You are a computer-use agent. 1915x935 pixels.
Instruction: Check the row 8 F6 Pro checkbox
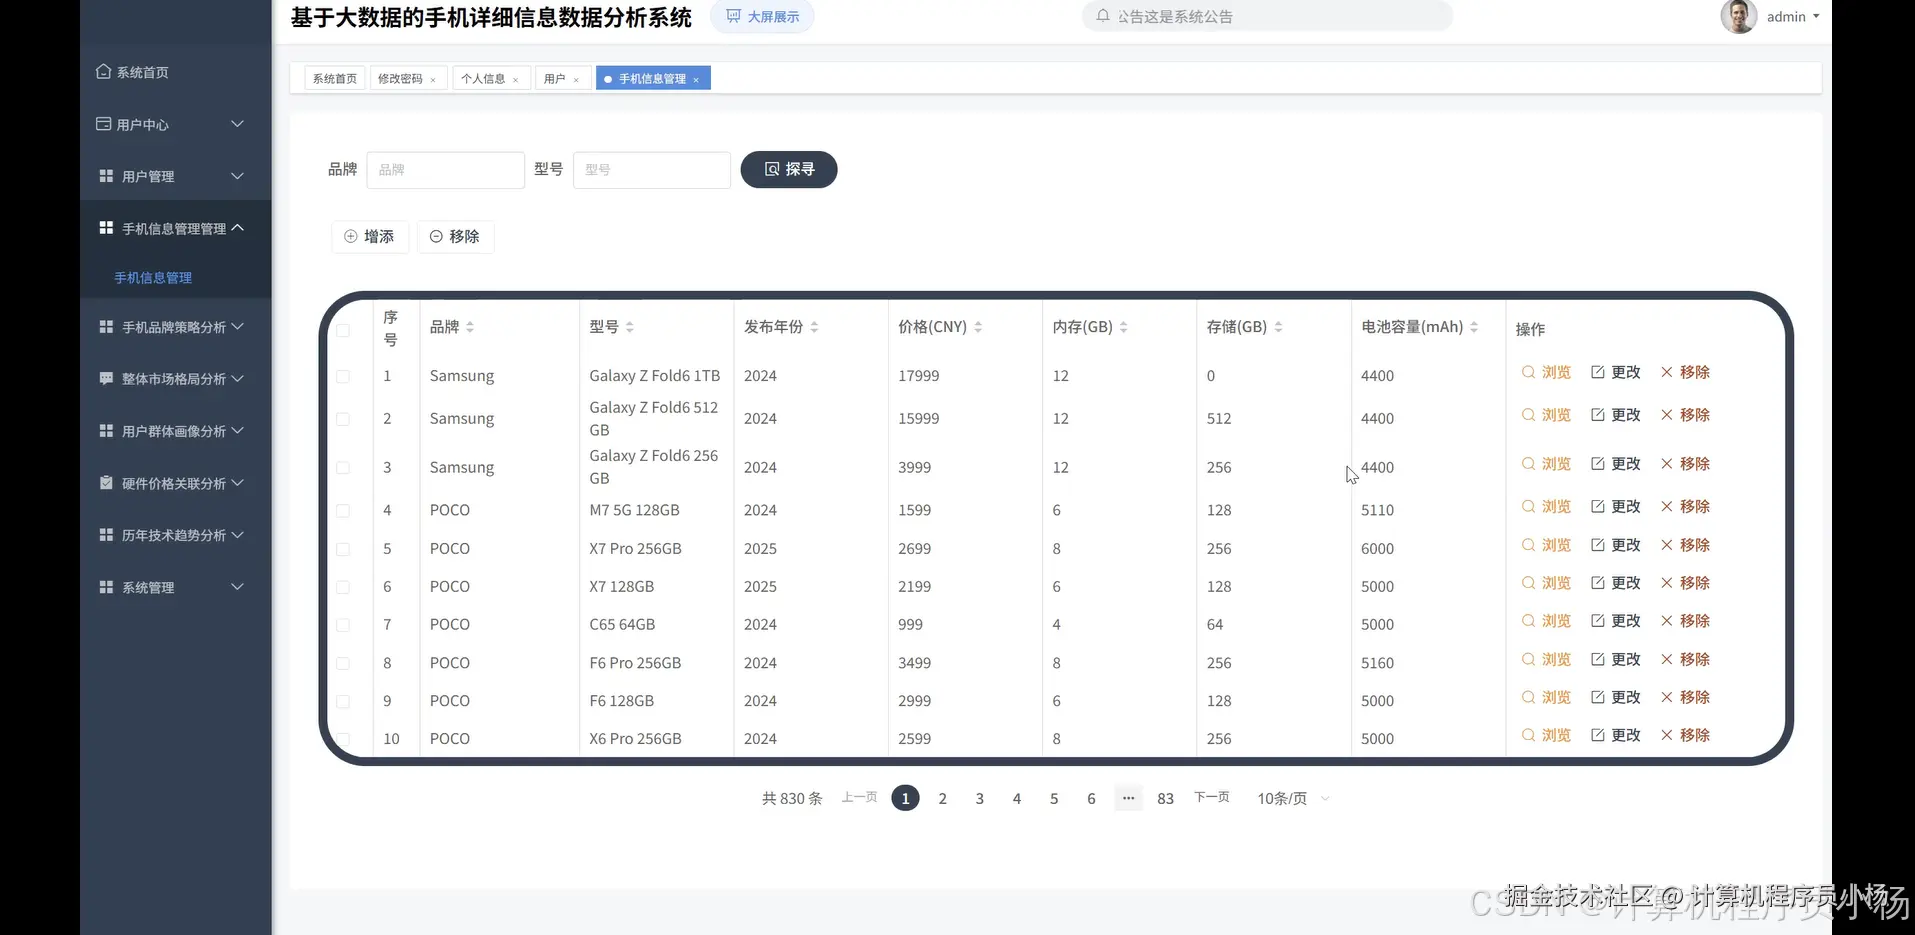tap(343, 663)
